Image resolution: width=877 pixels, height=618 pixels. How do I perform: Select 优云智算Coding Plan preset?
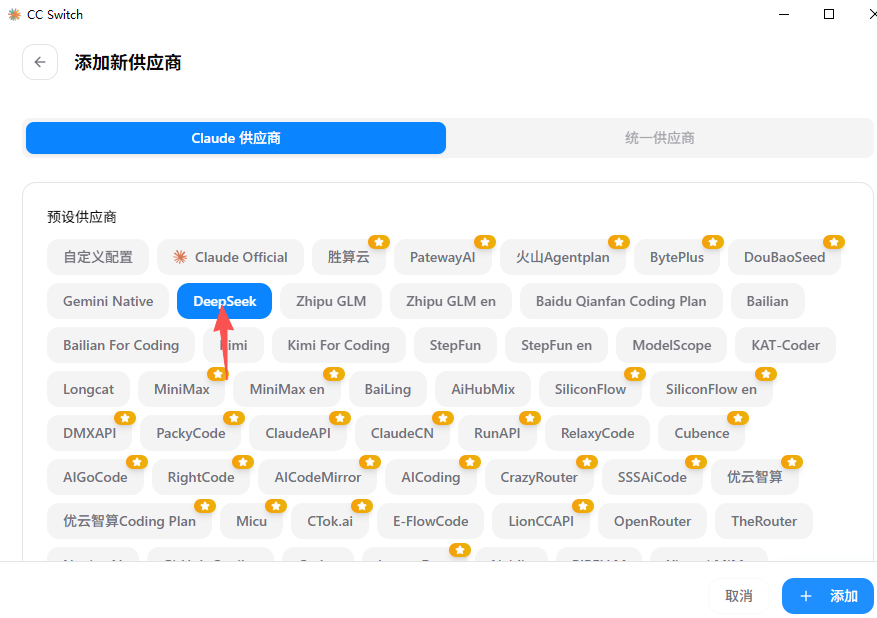pos(129,521)
